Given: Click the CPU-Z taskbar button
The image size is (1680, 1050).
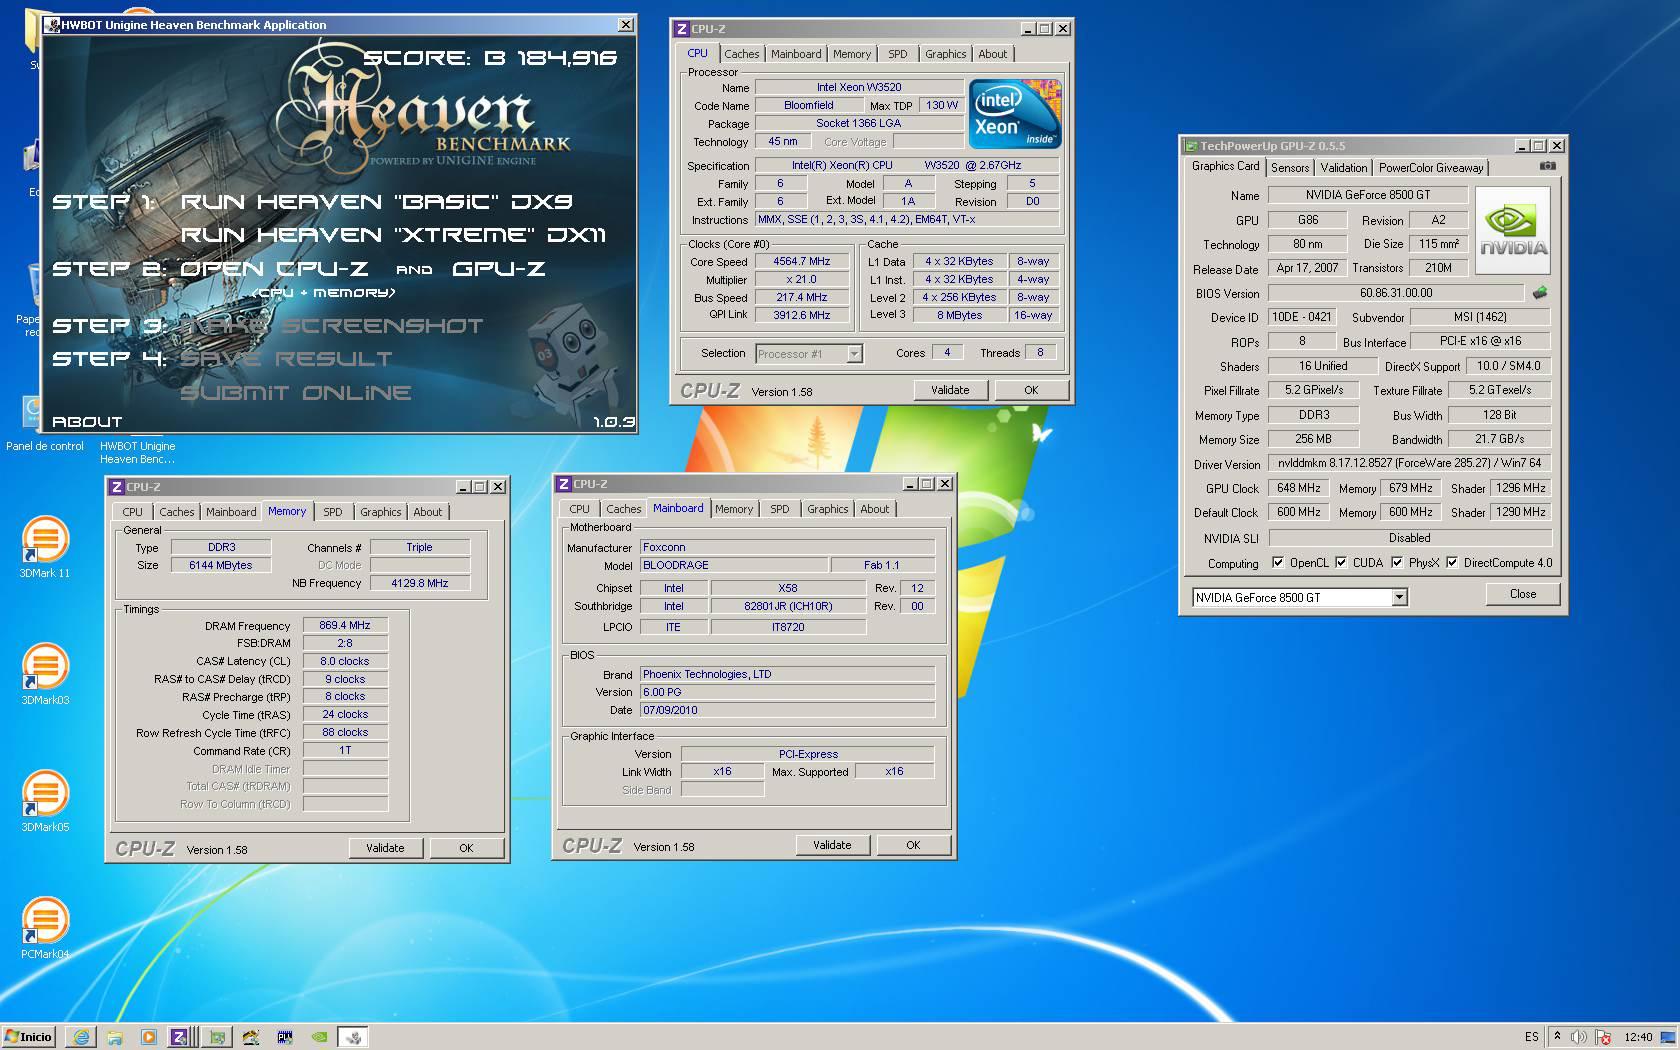Looking at the screenshot, I should click(180, 1037).
